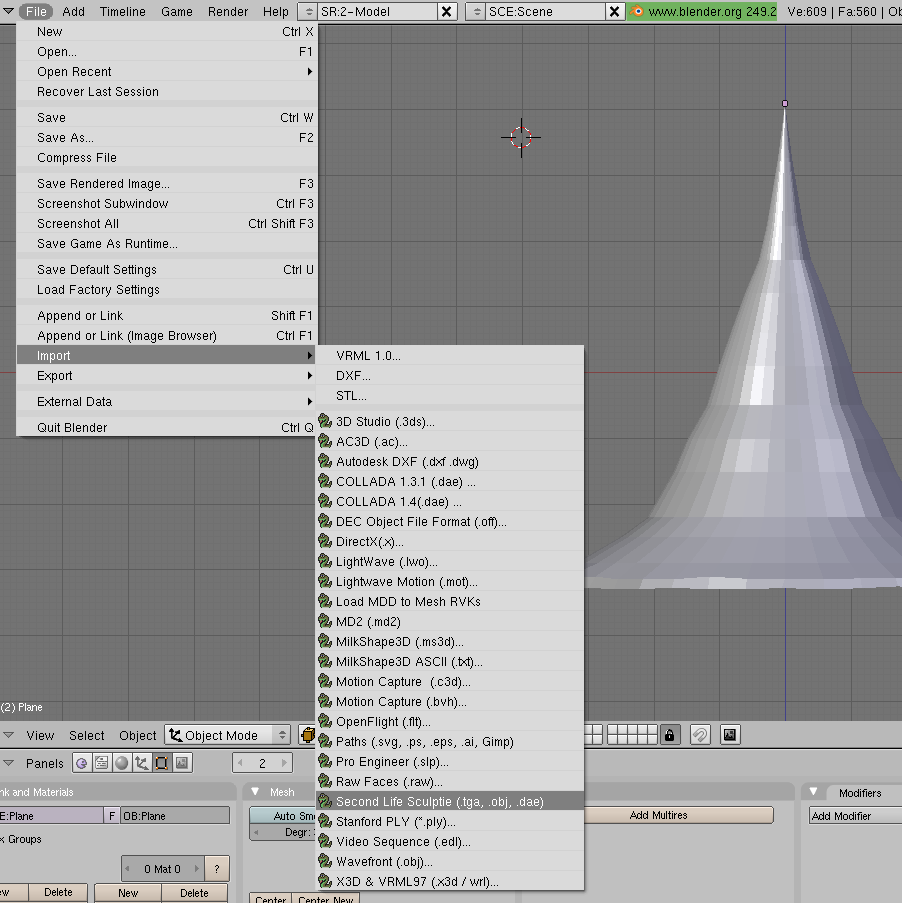Edit the OB:Plane name field
902x903 pixels.
[x=175, y=815]
